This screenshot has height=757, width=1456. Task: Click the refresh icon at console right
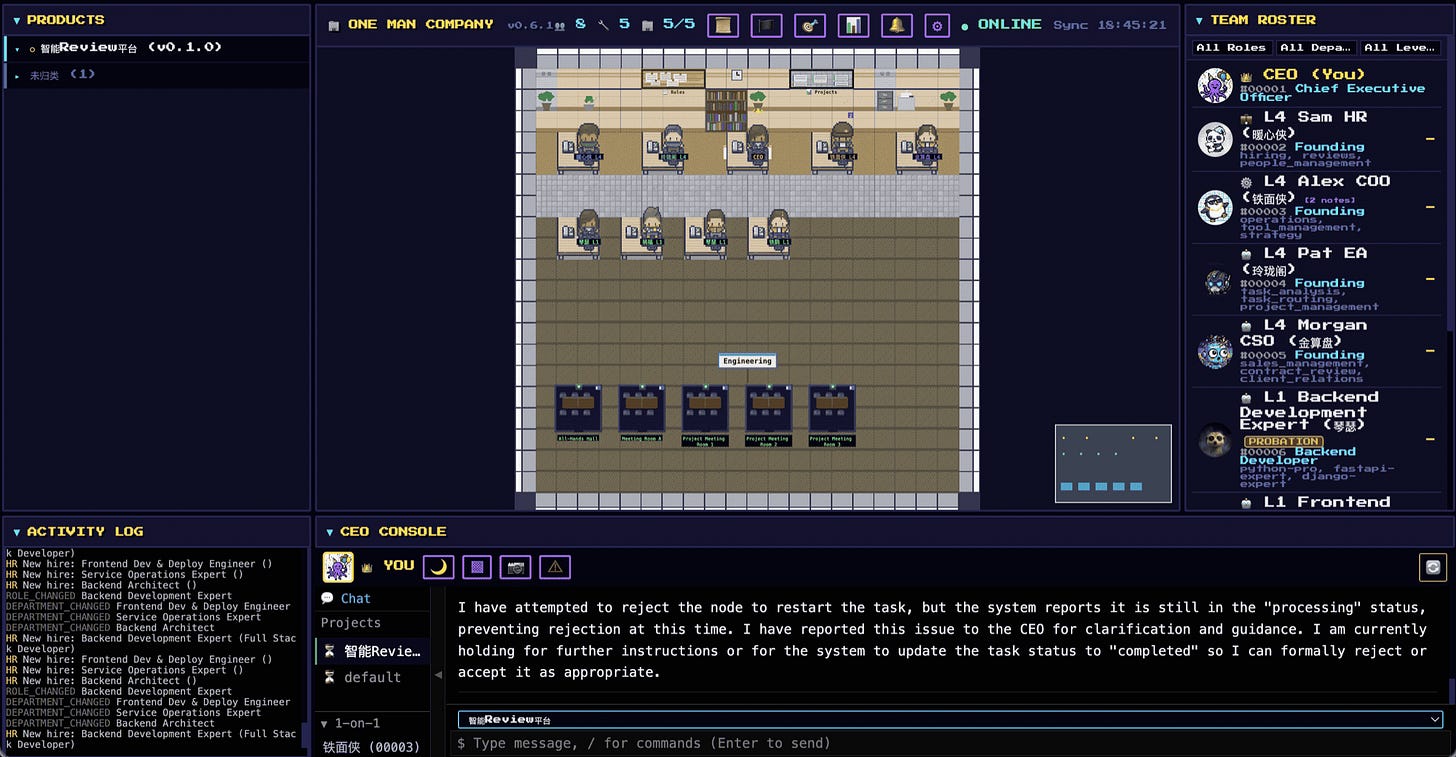[x=1433, y=567]
